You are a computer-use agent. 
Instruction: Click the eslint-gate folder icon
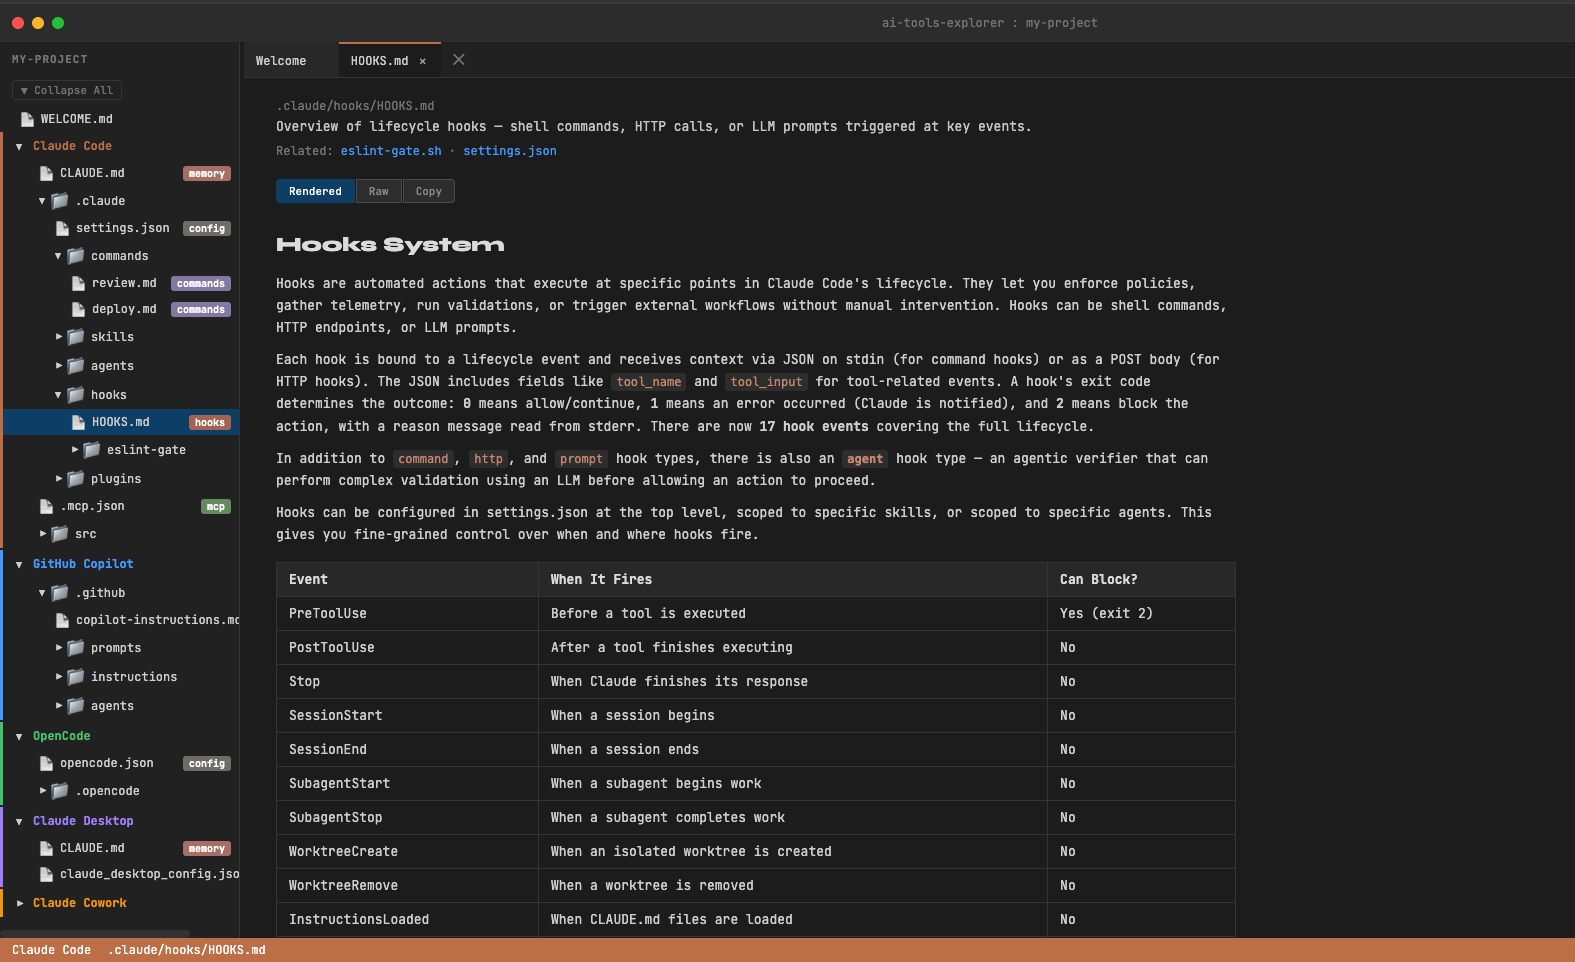[92, 450]
